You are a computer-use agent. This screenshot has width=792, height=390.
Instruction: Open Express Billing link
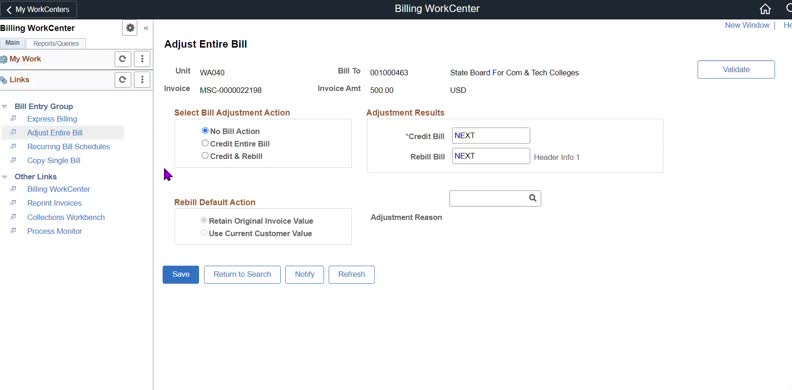[52, 119]
